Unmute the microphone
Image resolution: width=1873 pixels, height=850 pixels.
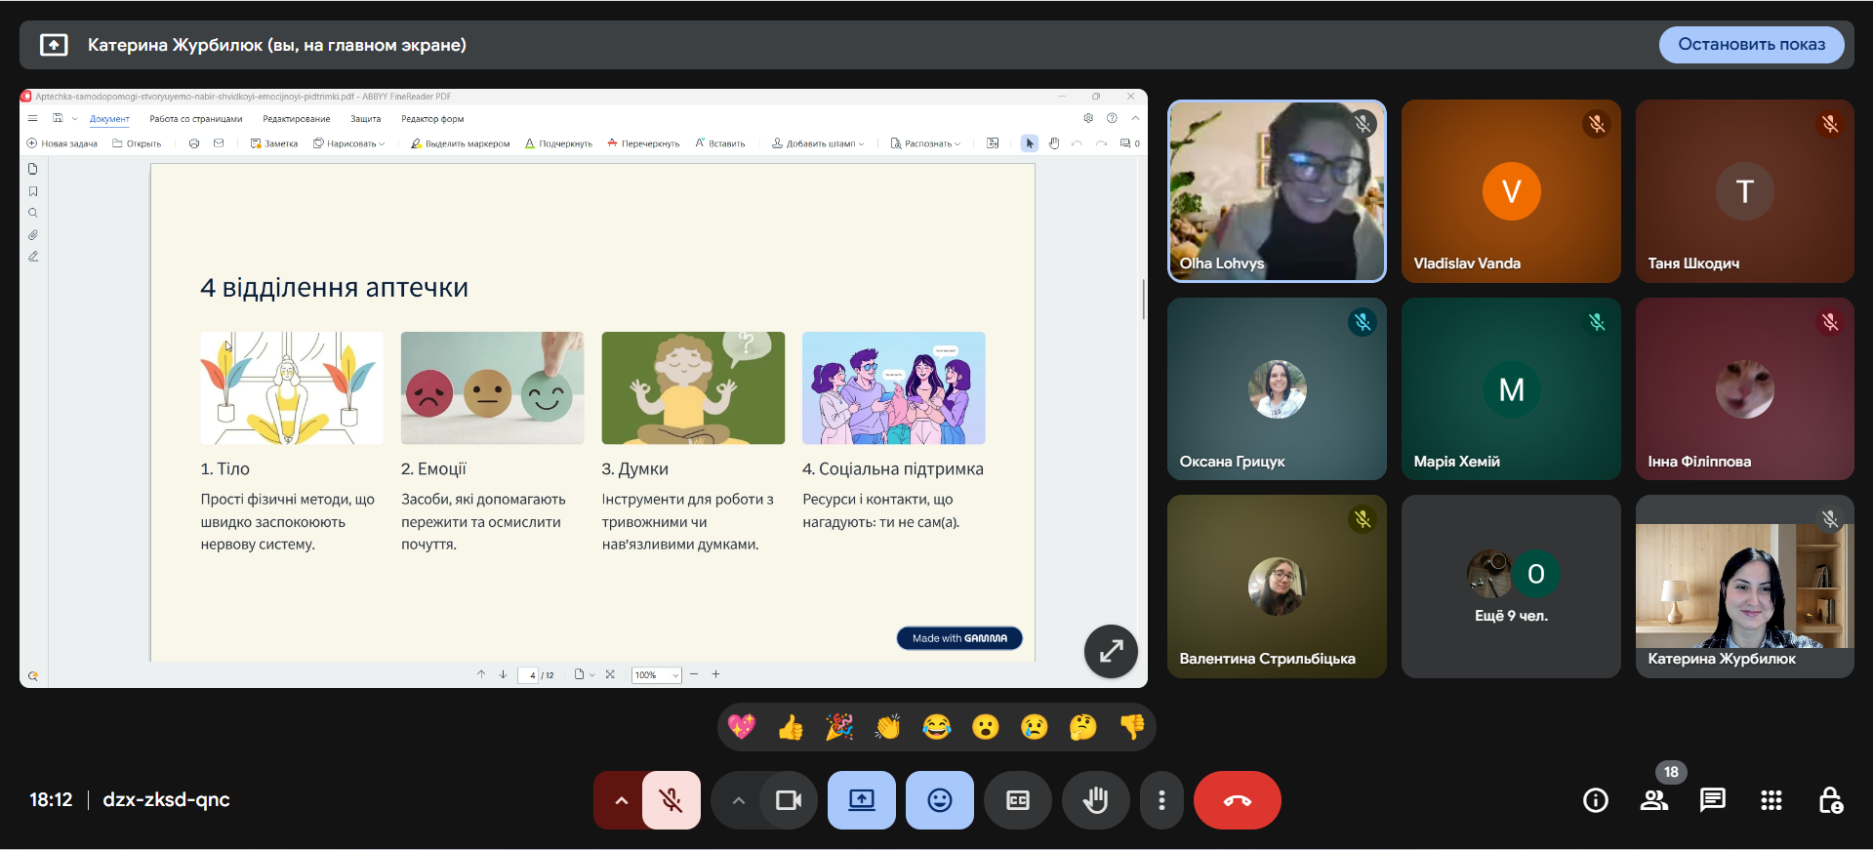671,800
